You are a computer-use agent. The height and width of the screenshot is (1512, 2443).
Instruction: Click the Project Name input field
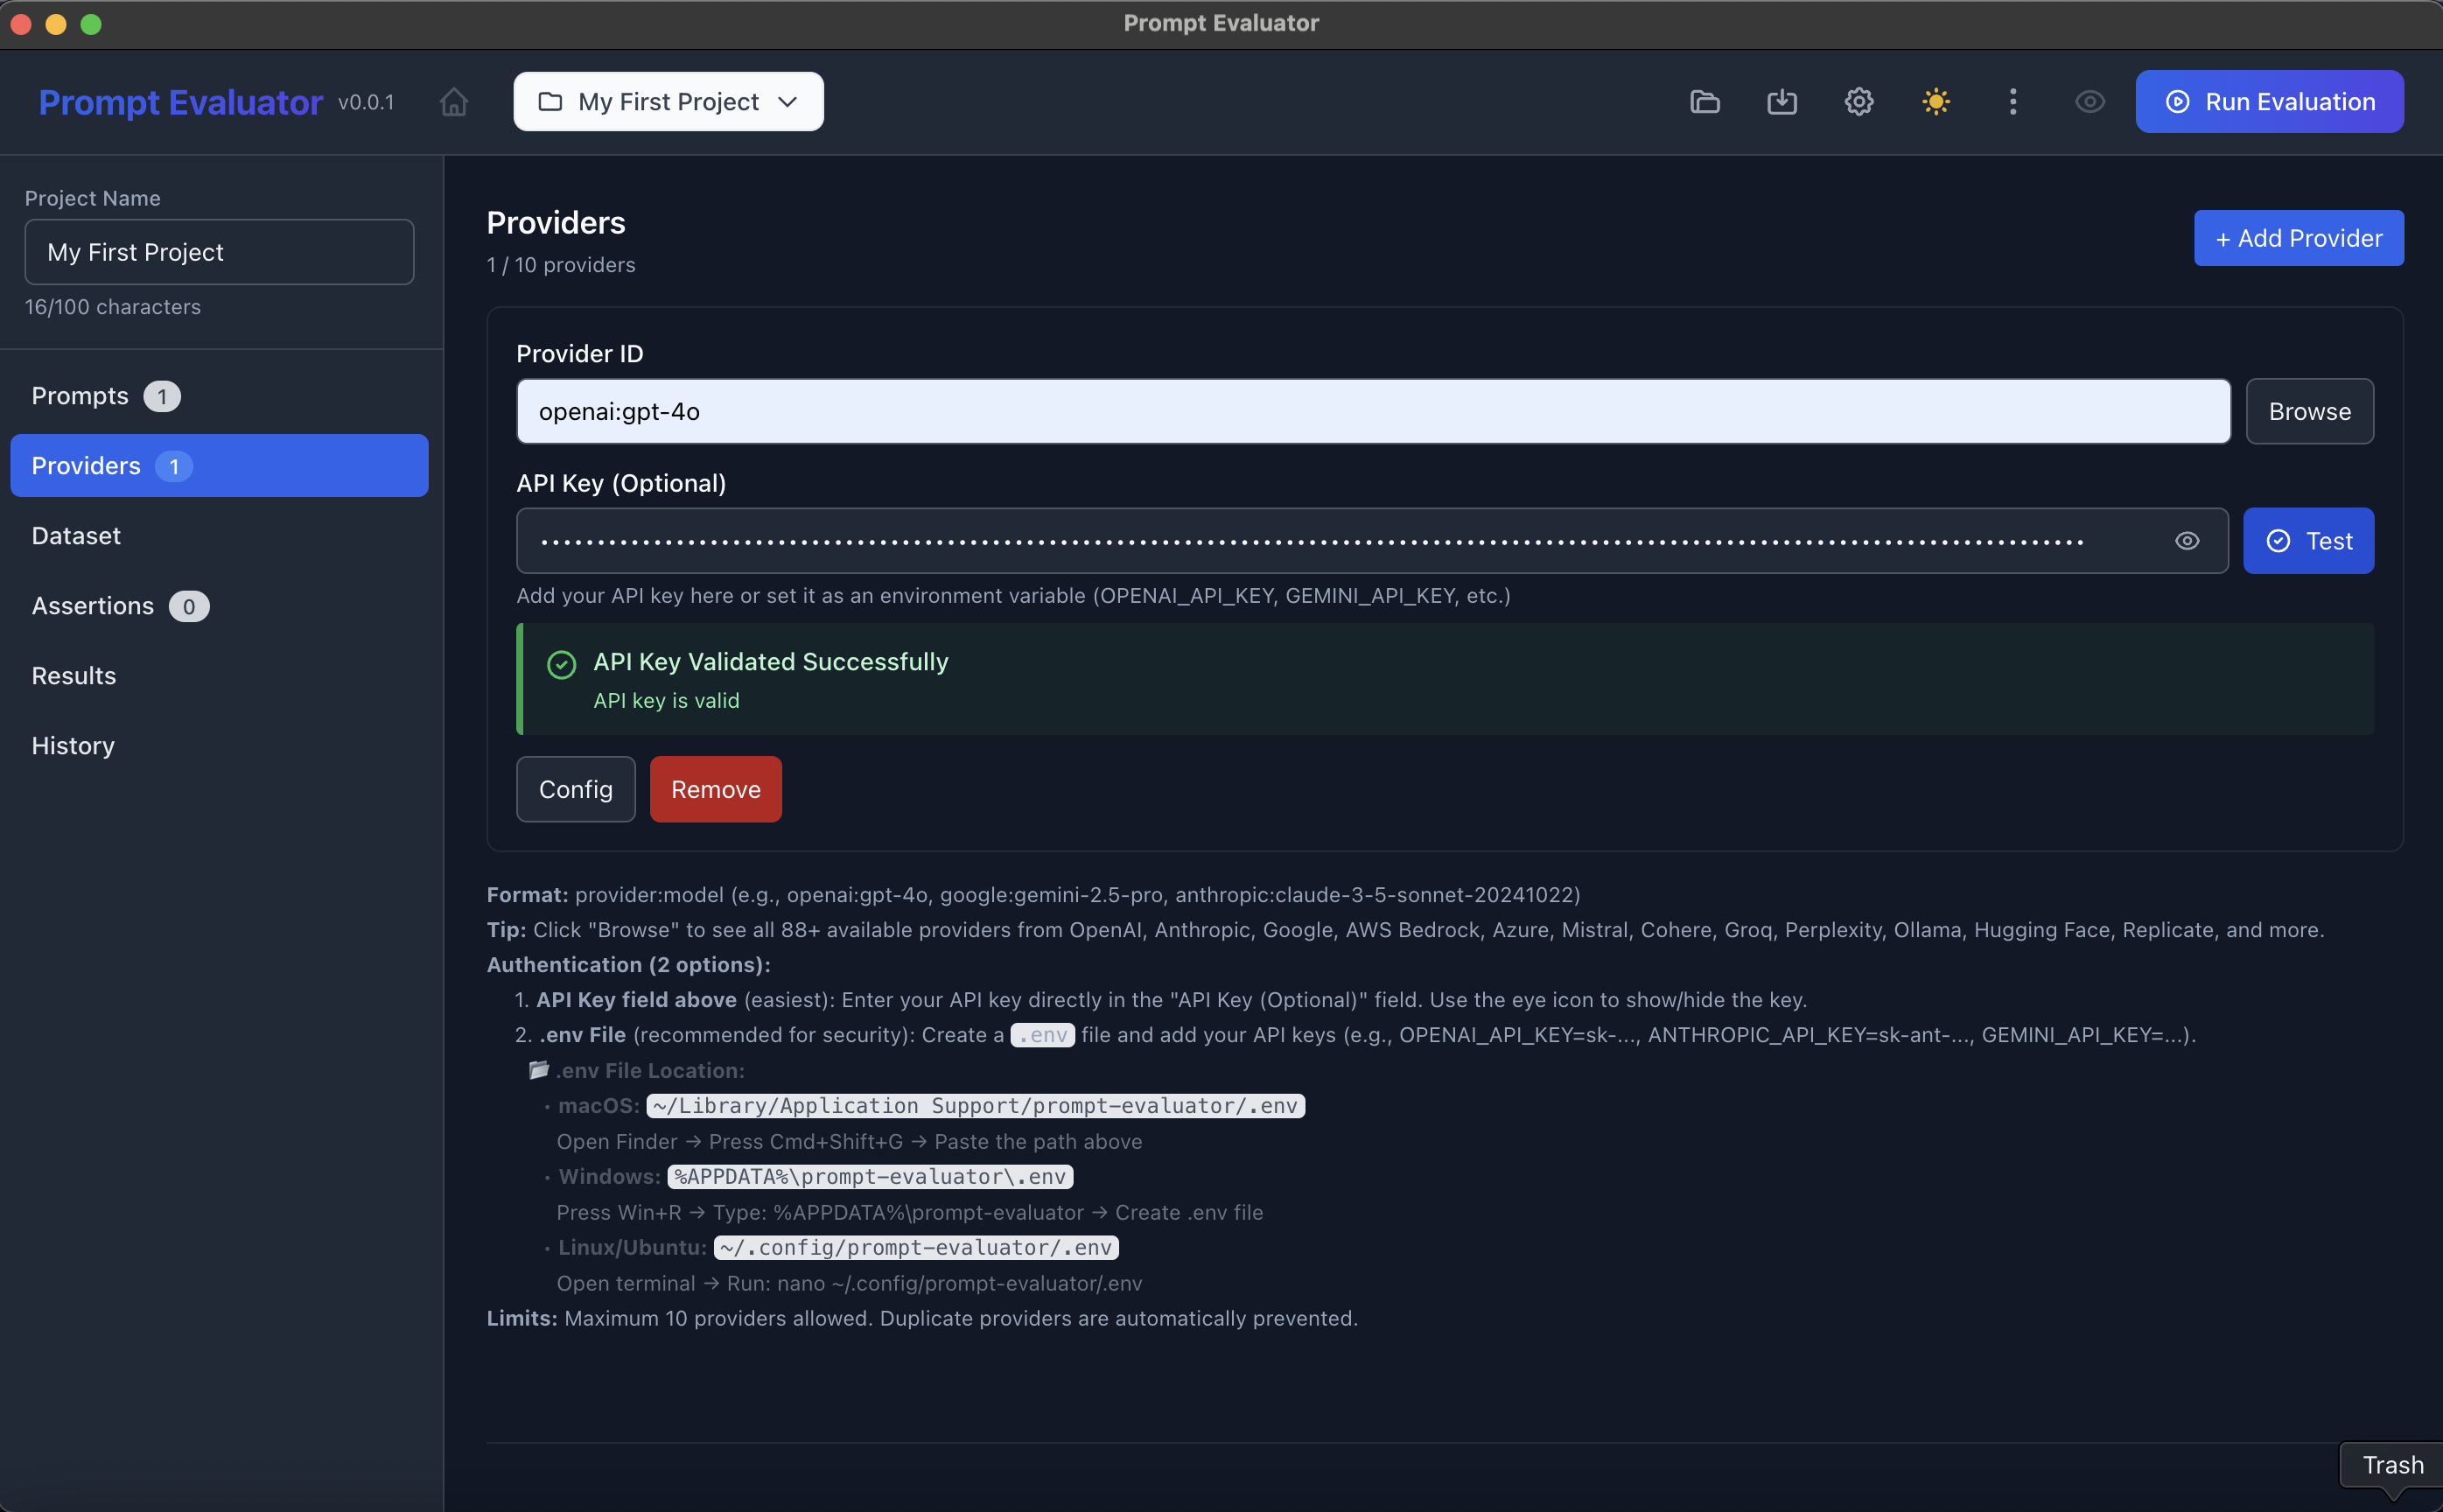pos(219,251)
